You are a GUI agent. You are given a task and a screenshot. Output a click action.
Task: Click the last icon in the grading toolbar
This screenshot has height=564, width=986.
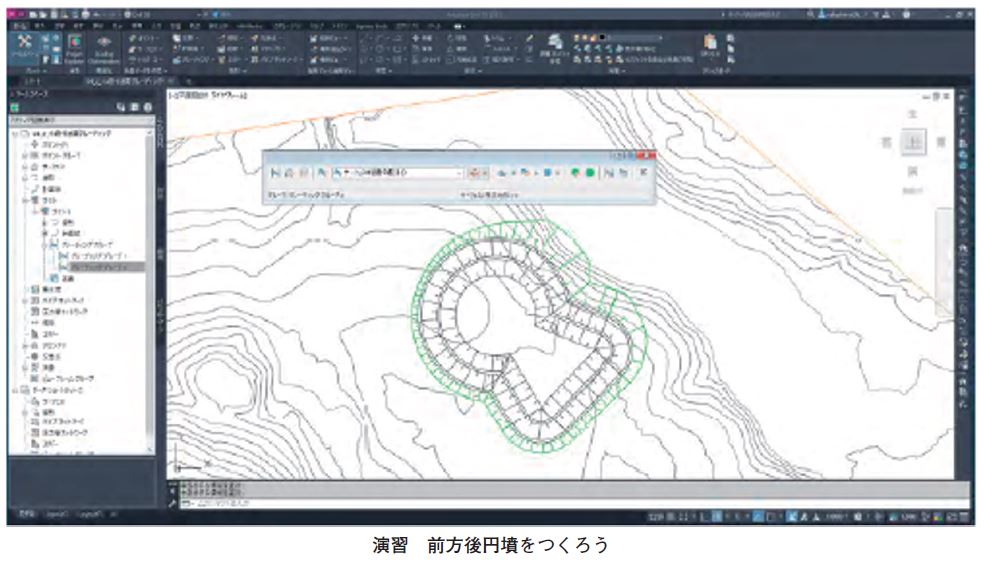pos(643,172)
